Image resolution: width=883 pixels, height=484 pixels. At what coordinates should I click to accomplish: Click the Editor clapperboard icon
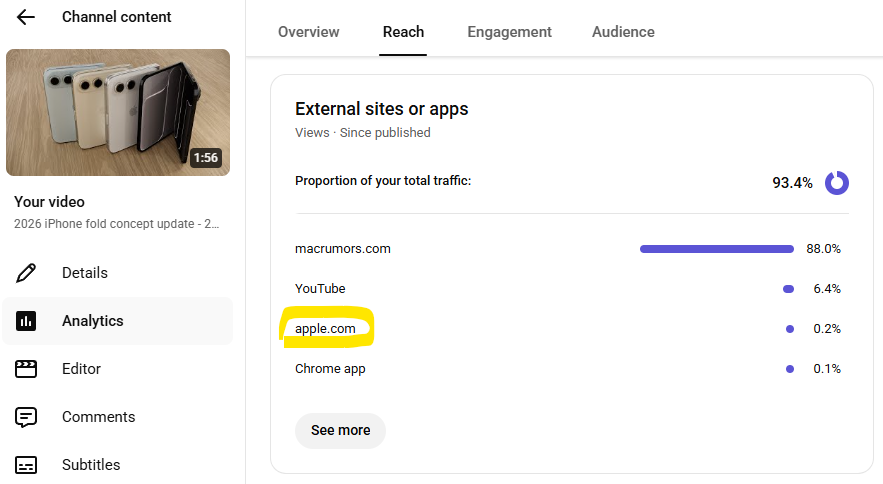27,369
